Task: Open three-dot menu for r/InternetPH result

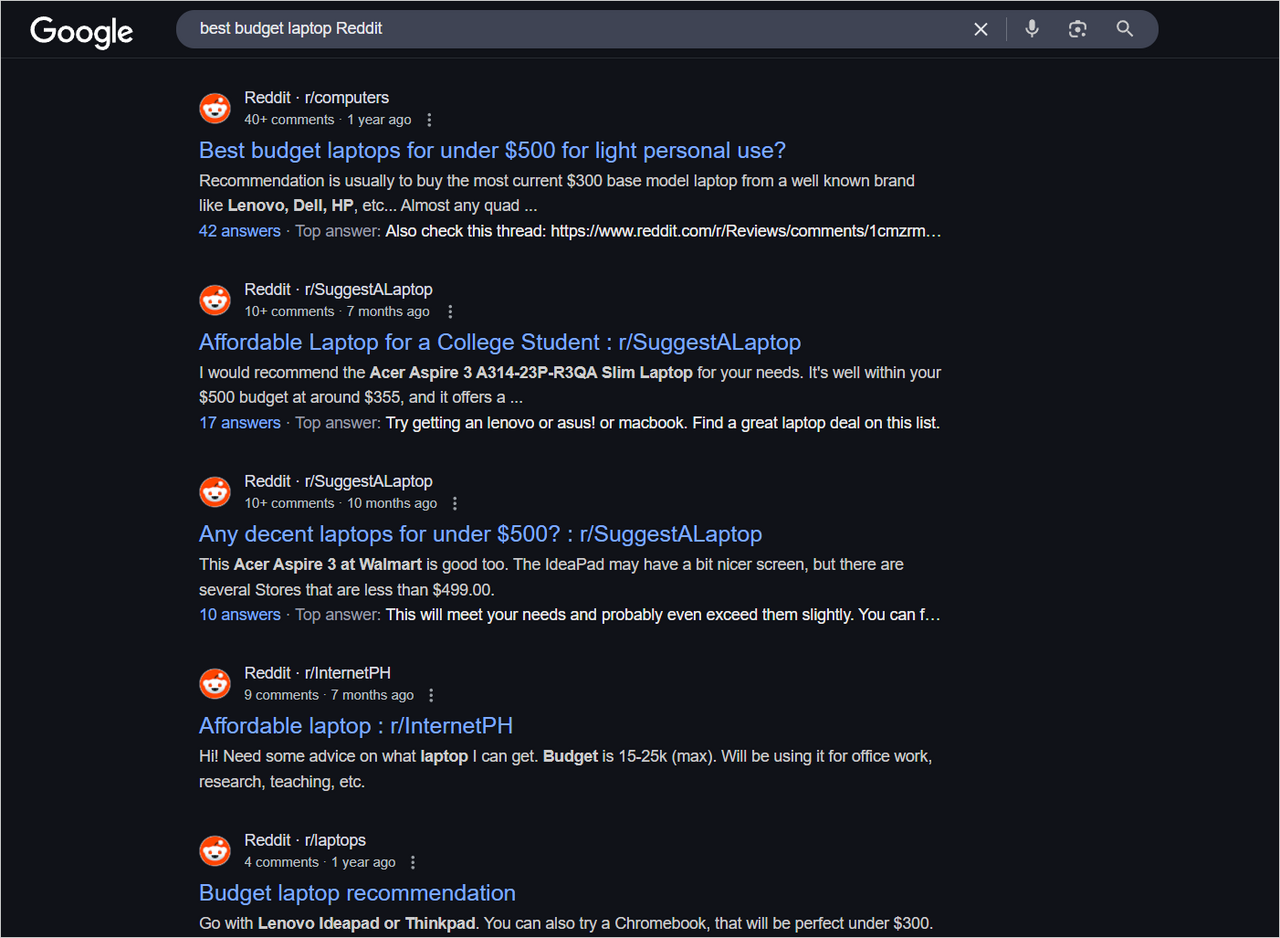Action: click(432, 695)
